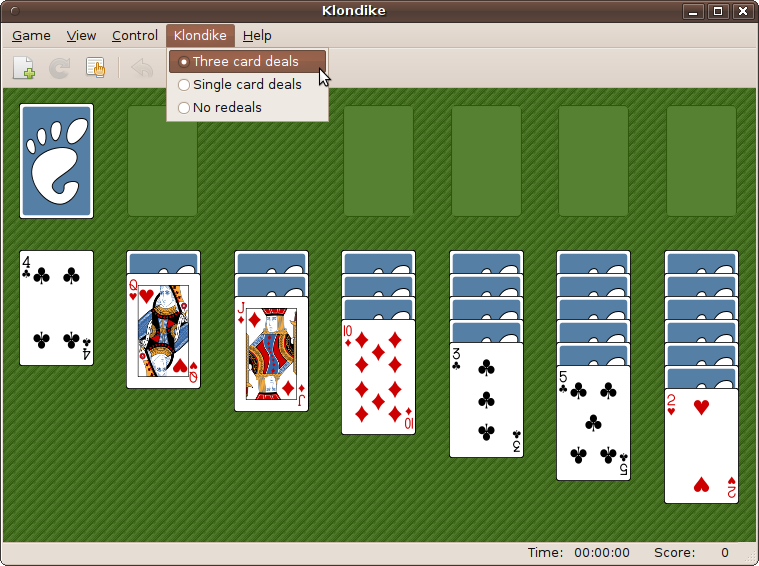759x566 pixels.
Task: Click the Undo move toolbar icon
Action: click(142, 68)
